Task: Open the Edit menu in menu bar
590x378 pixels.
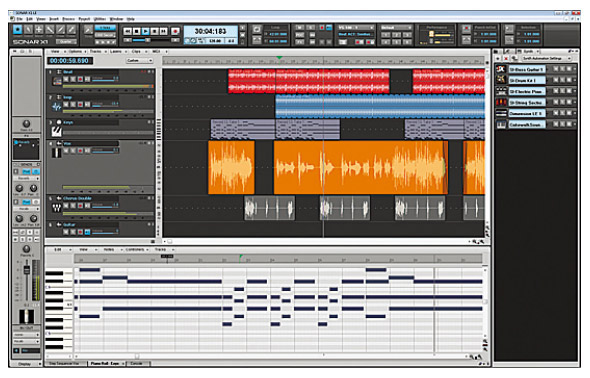Action: tap(29, 19)
